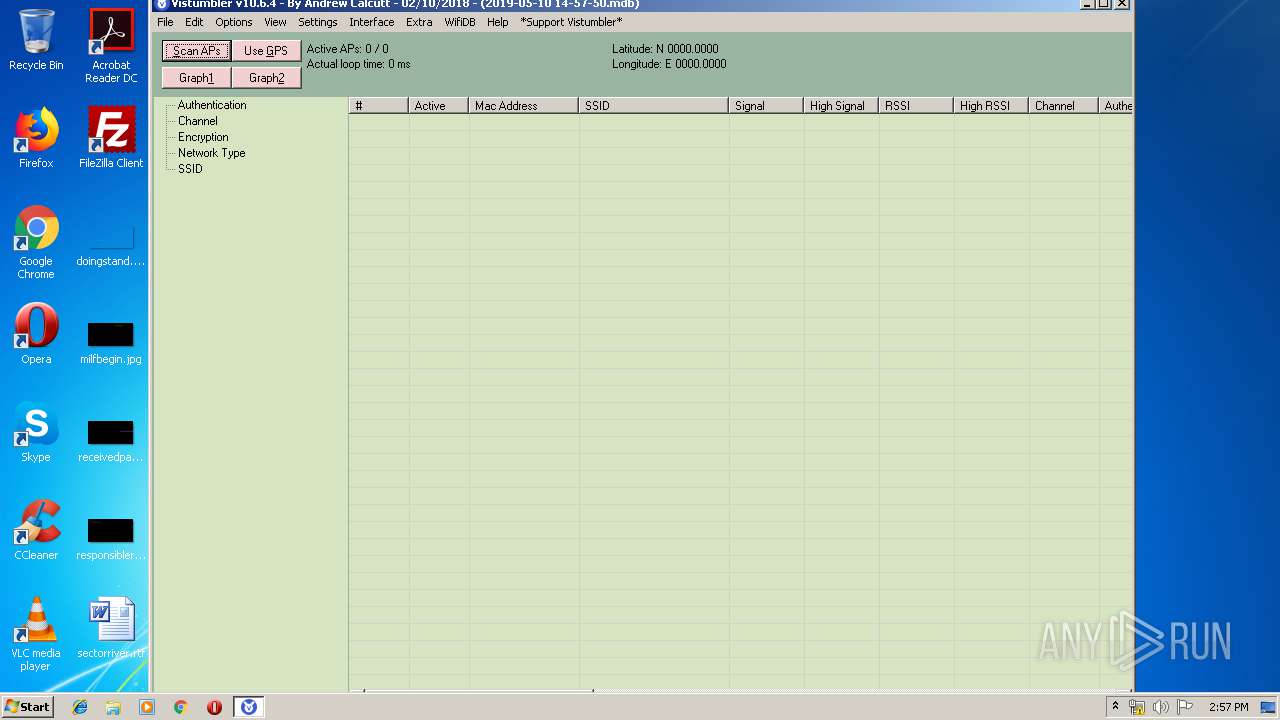Open the doingstand file on the desktop
This screenshot has height=720, width=1280.
tap(111, 246)
